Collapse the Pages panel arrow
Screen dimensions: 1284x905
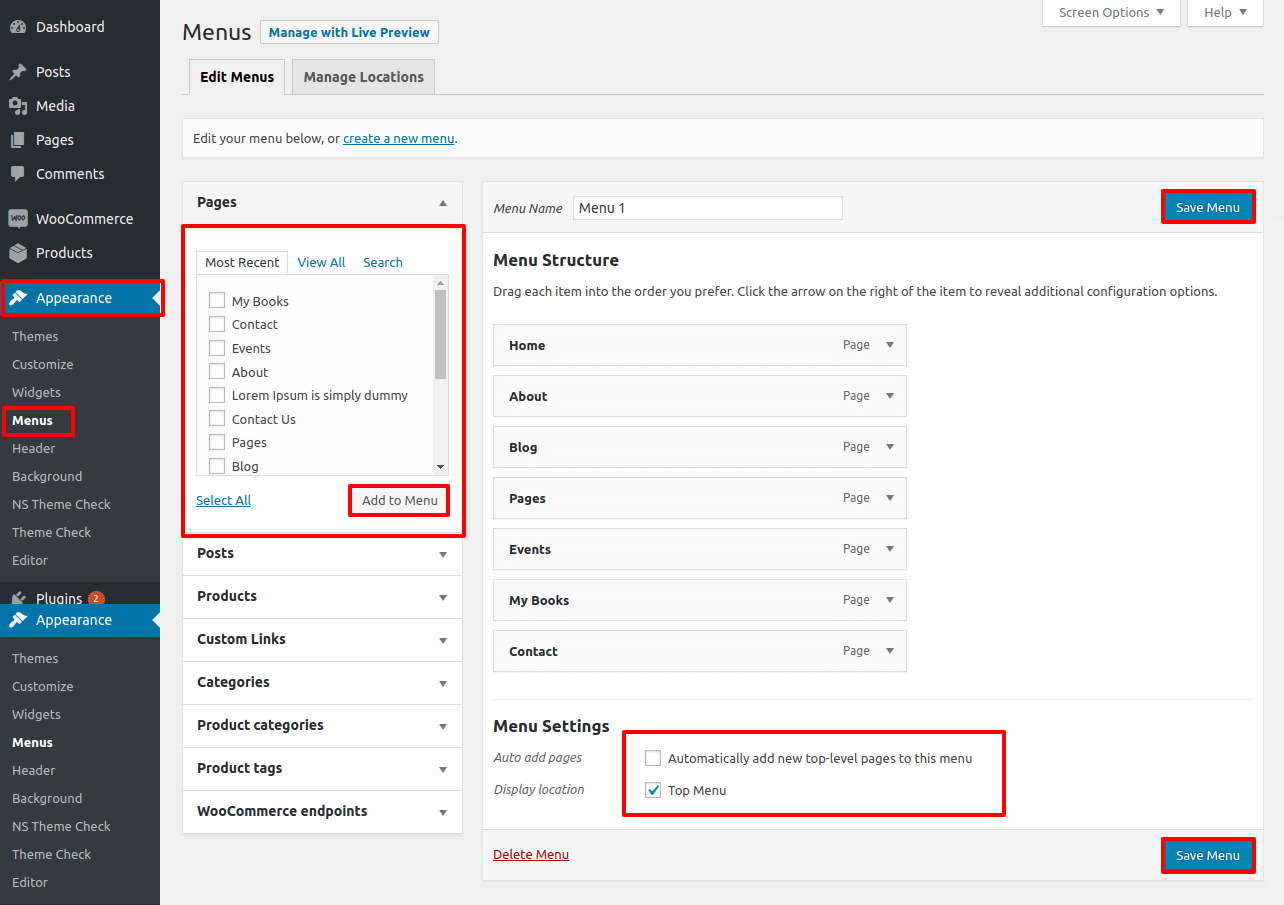click(443, 203)
